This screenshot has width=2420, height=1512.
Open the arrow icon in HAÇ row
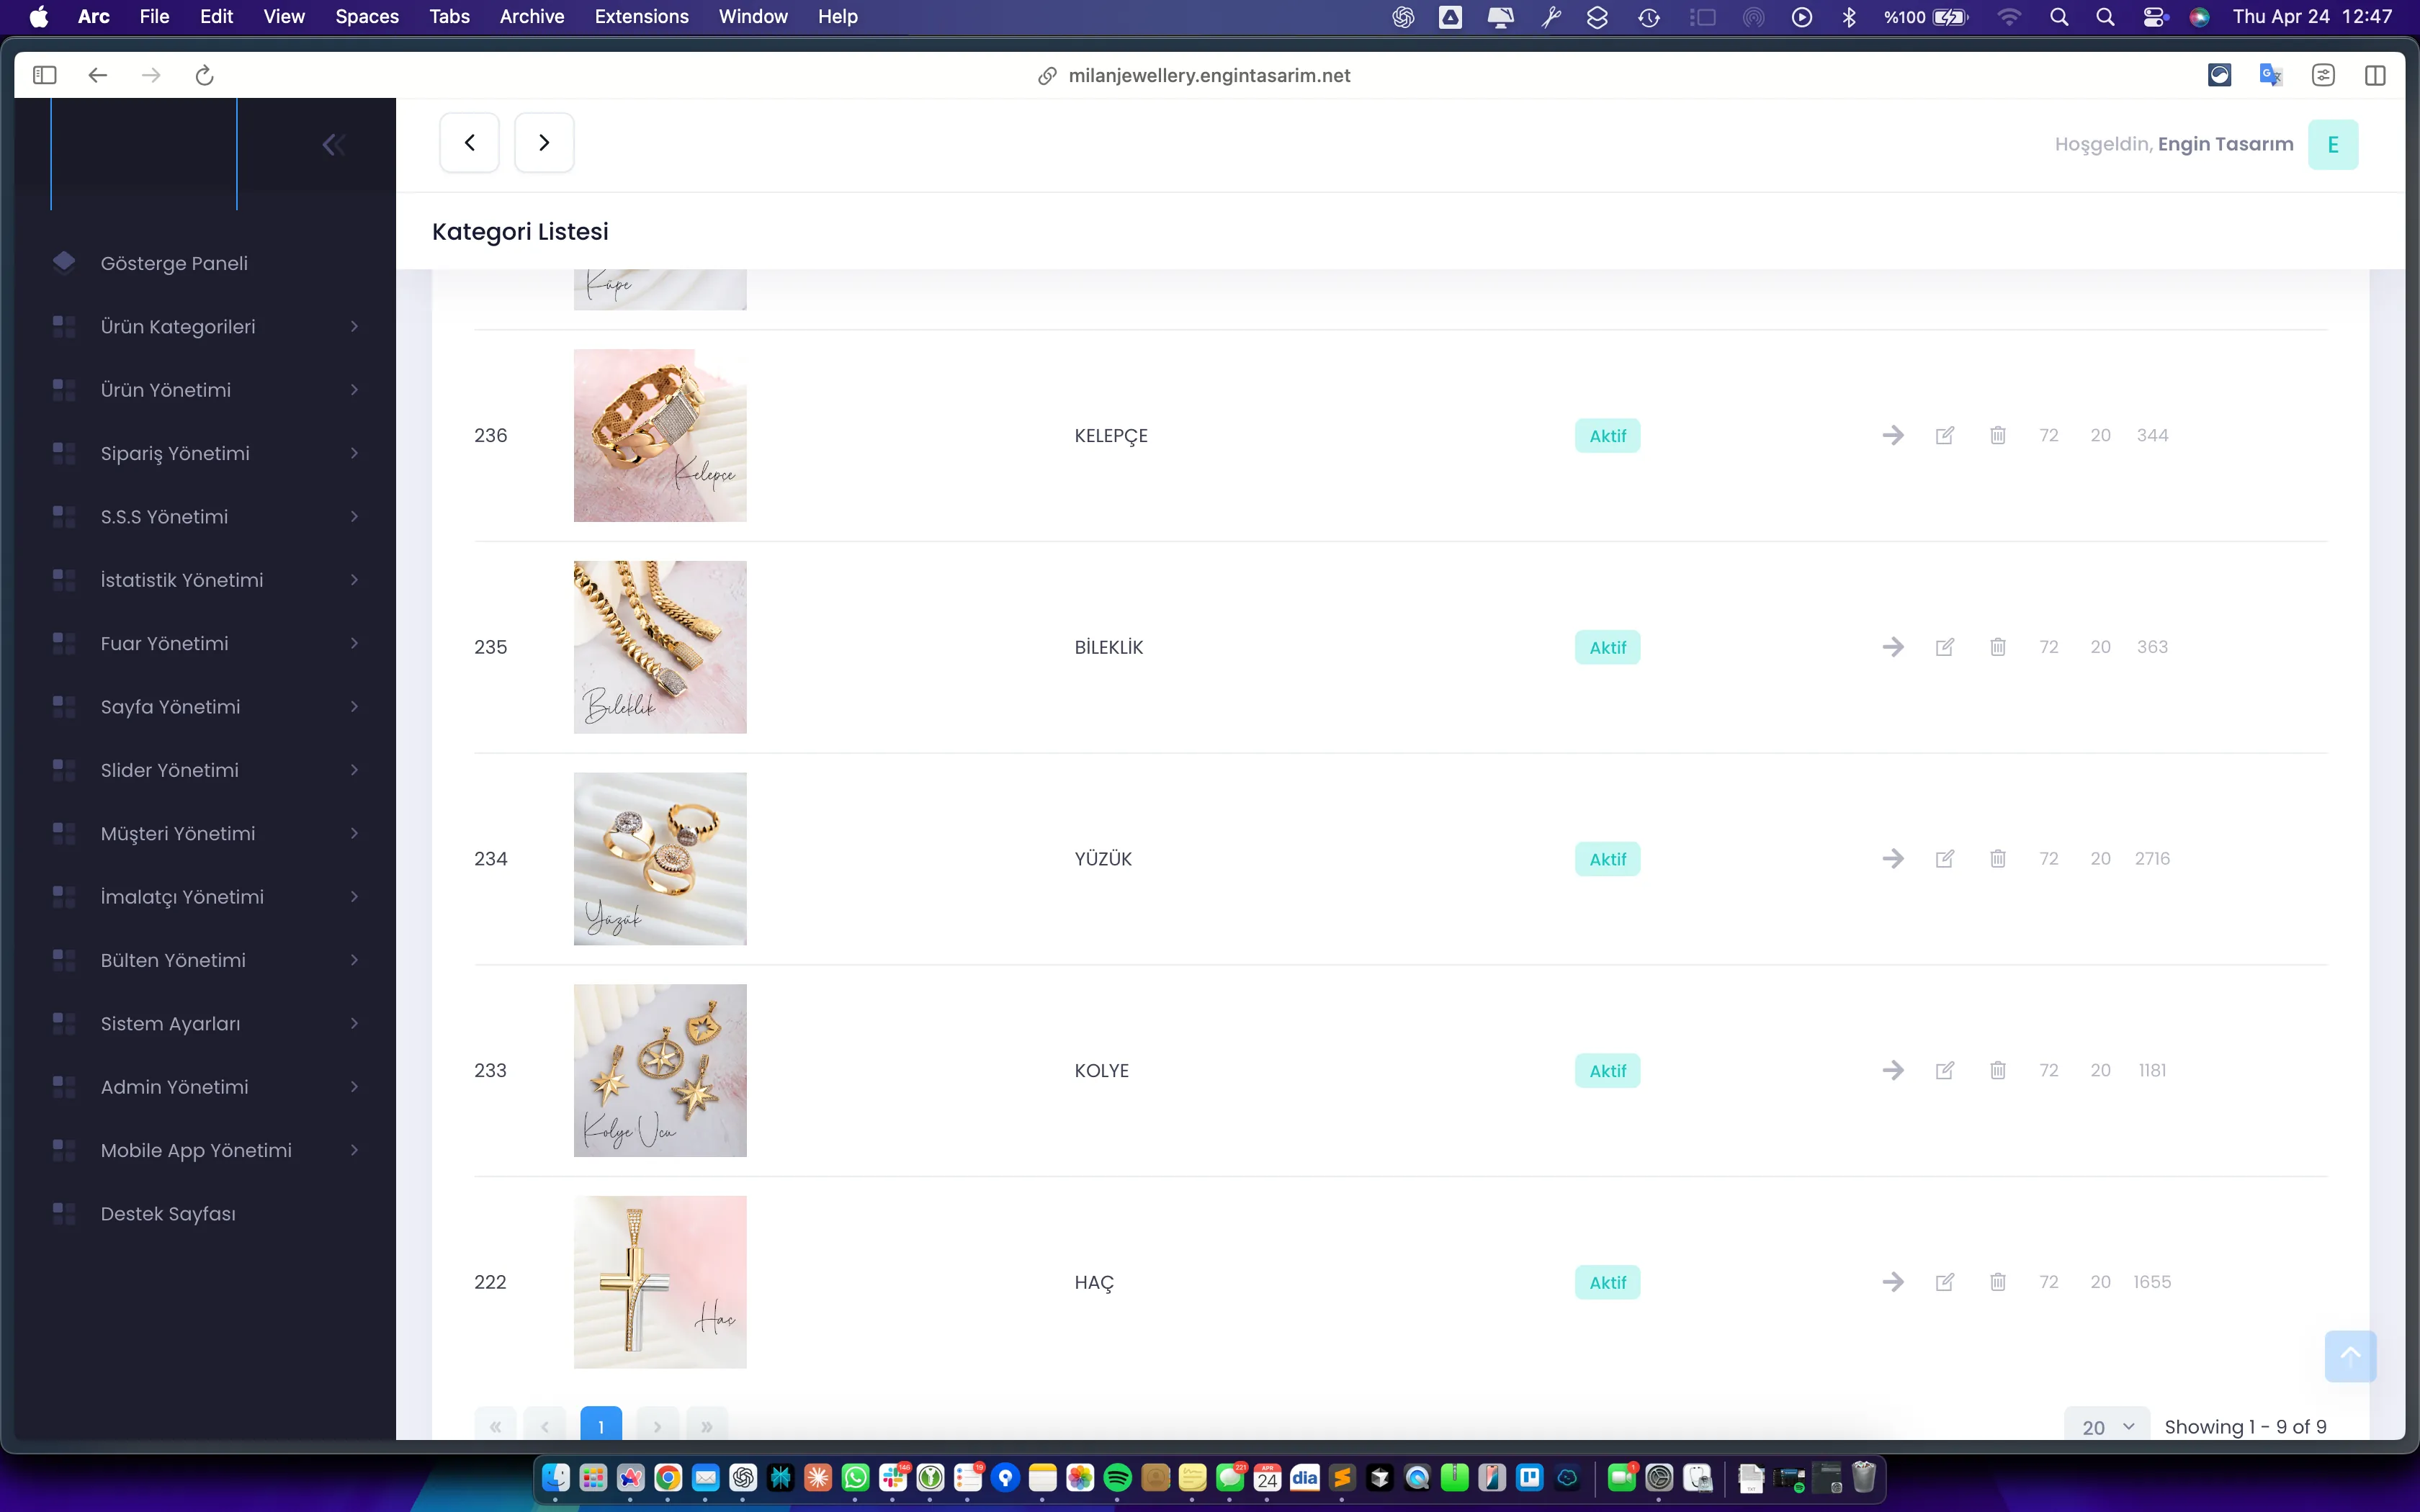click(1892, 1282)
